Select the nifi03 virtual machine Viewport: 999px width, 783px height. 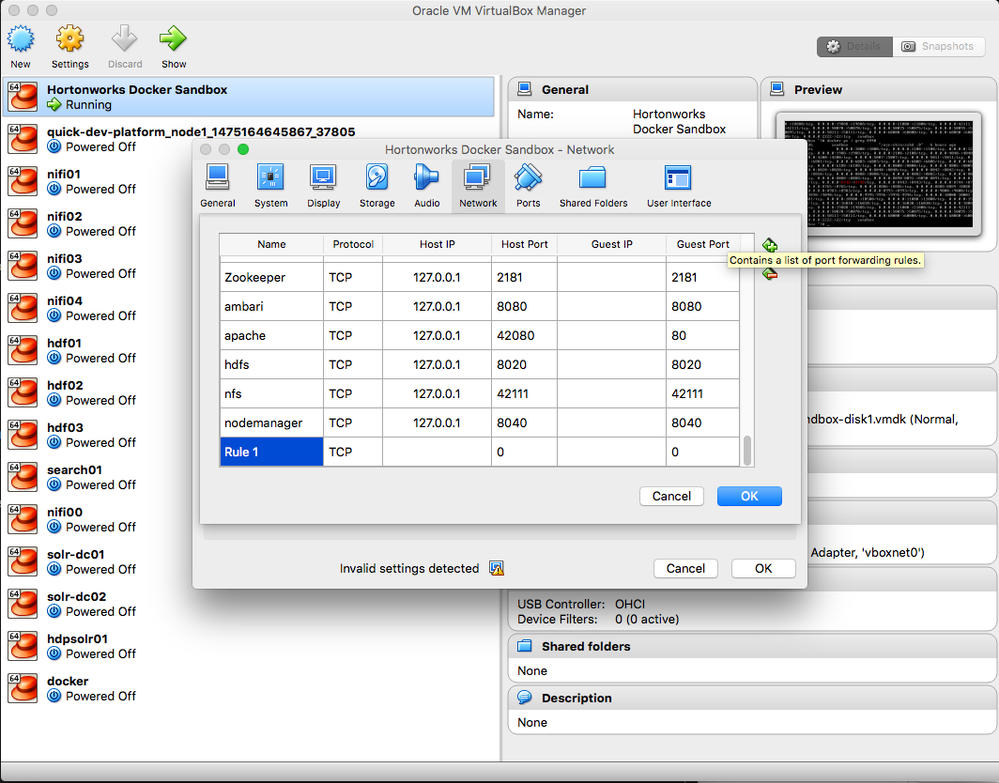pos(90,265)
